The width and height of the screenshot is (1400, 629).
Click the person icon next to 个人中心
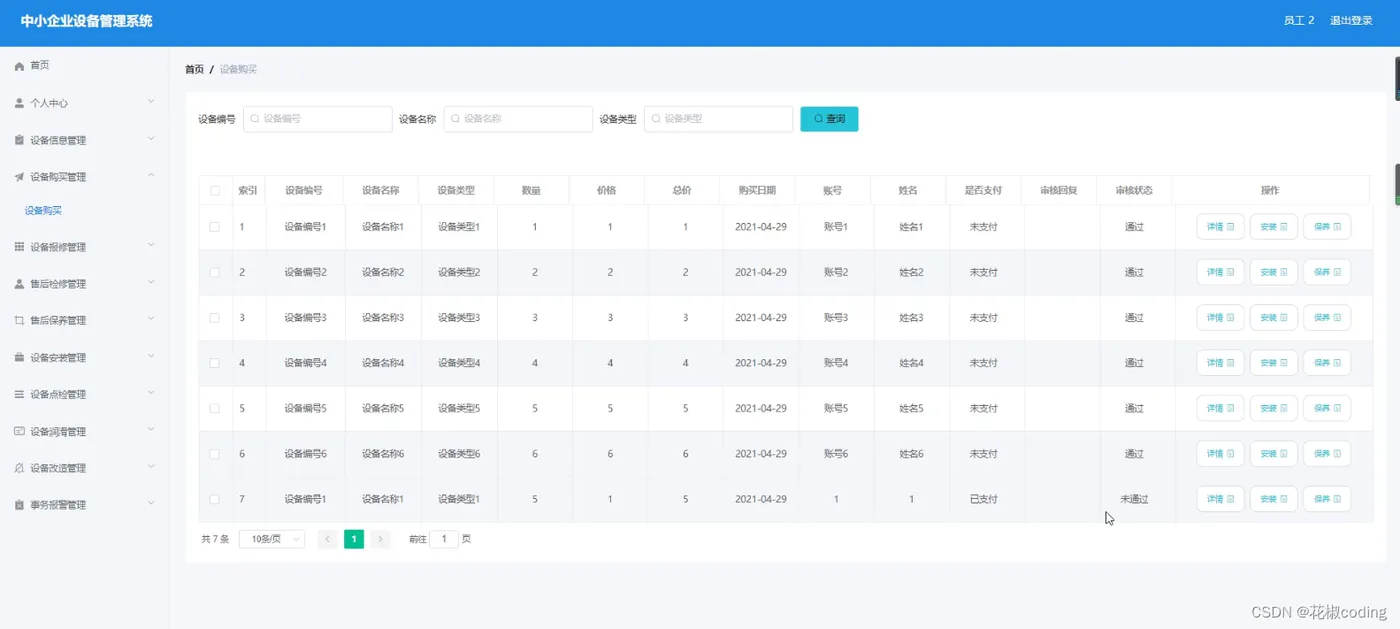pos(19,103)
